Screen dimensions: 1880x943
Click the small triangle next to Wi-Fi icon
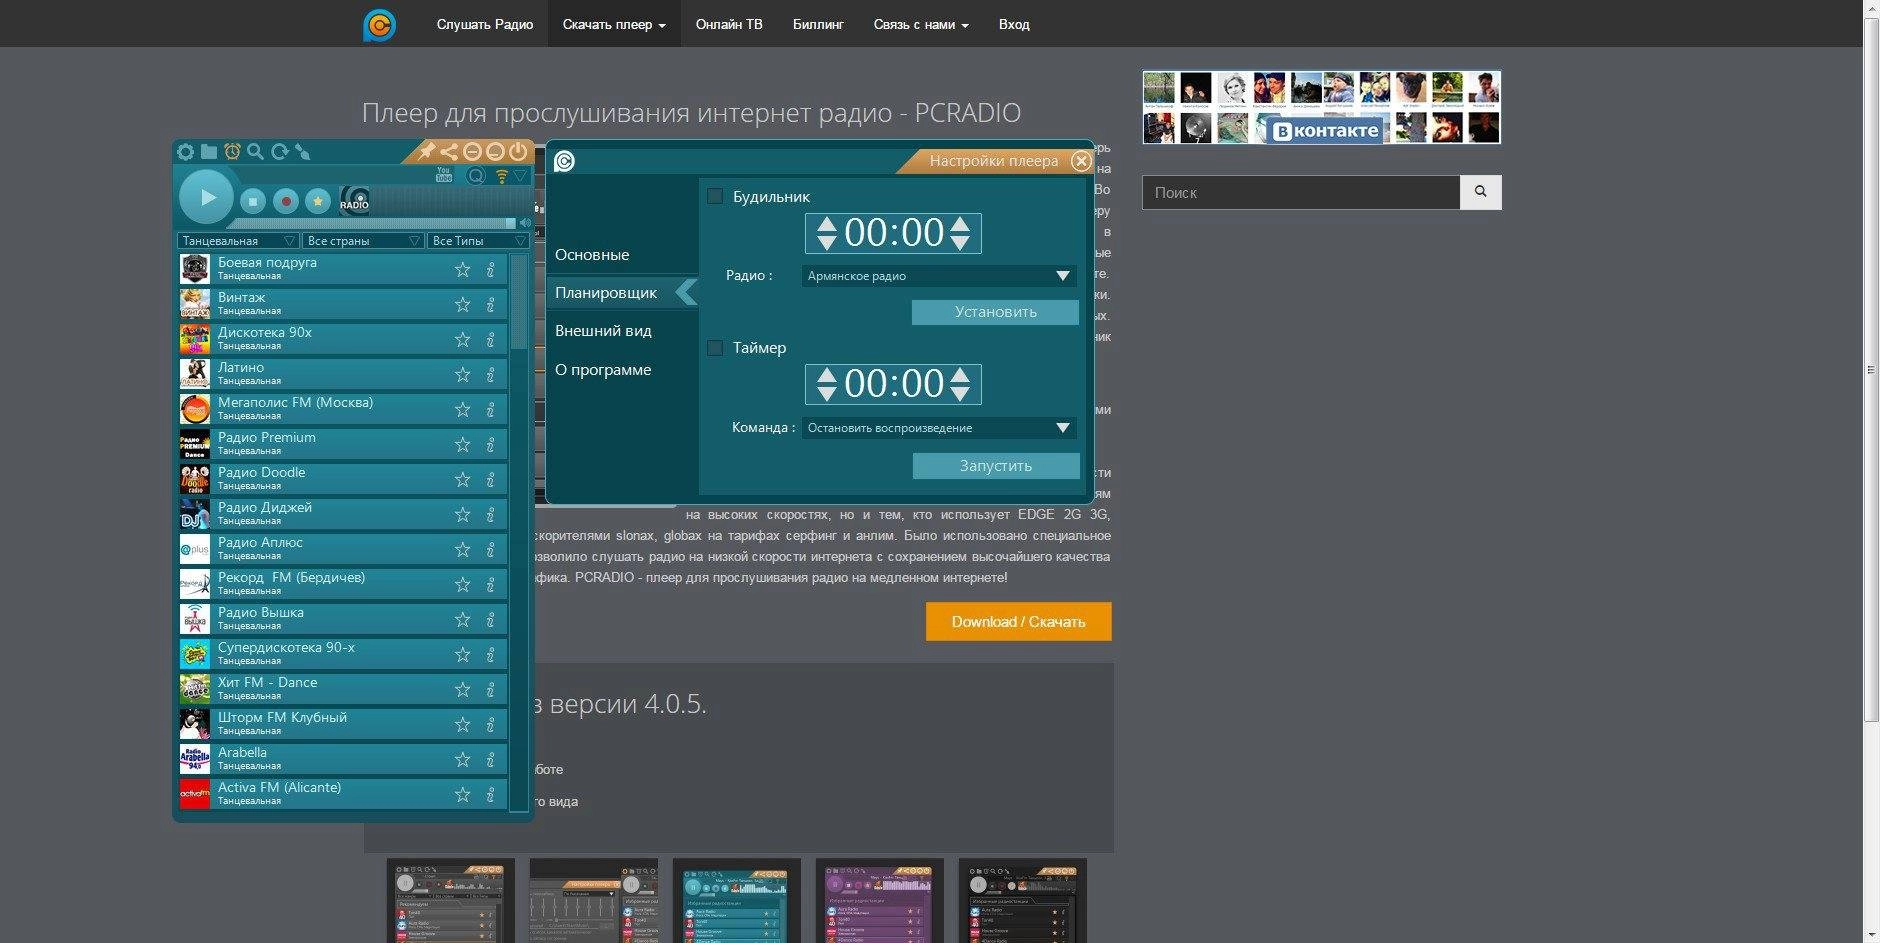(x=520, y=176)
